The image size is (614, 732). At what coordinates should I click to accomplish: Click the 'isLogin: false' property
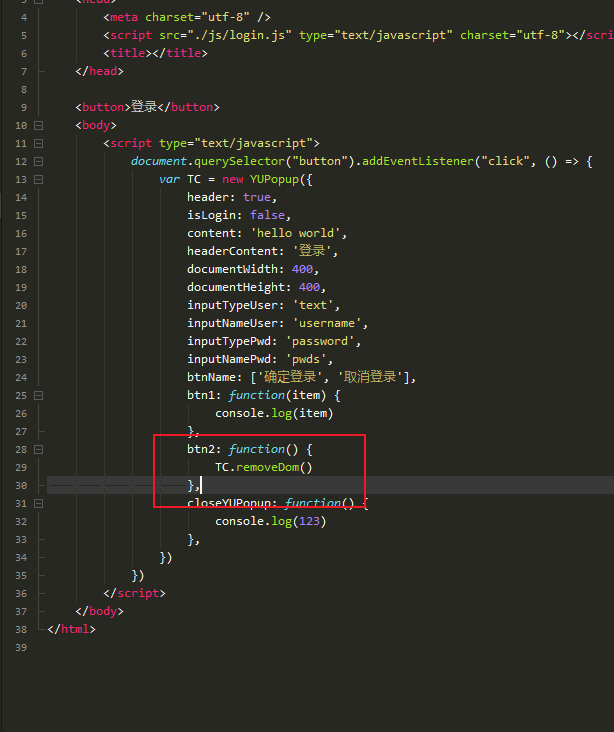(239, 215)
